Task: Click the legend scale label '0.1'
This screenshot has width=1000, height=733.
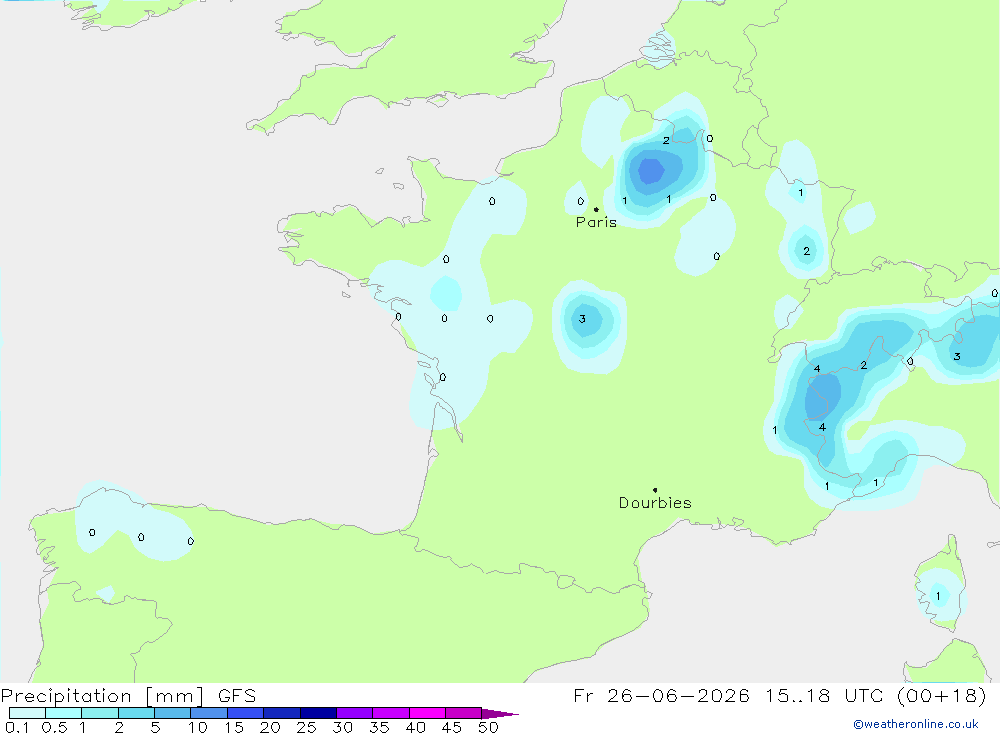Action: (x=17, y=727)
